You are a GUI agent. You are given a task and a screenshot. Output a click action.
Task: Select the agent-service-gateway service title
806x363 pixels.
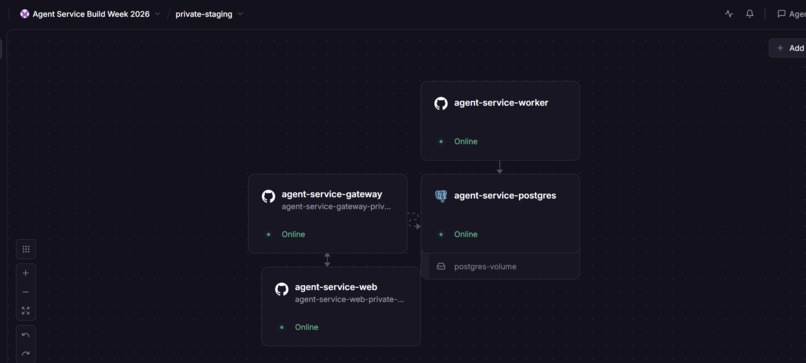[332, 194]
